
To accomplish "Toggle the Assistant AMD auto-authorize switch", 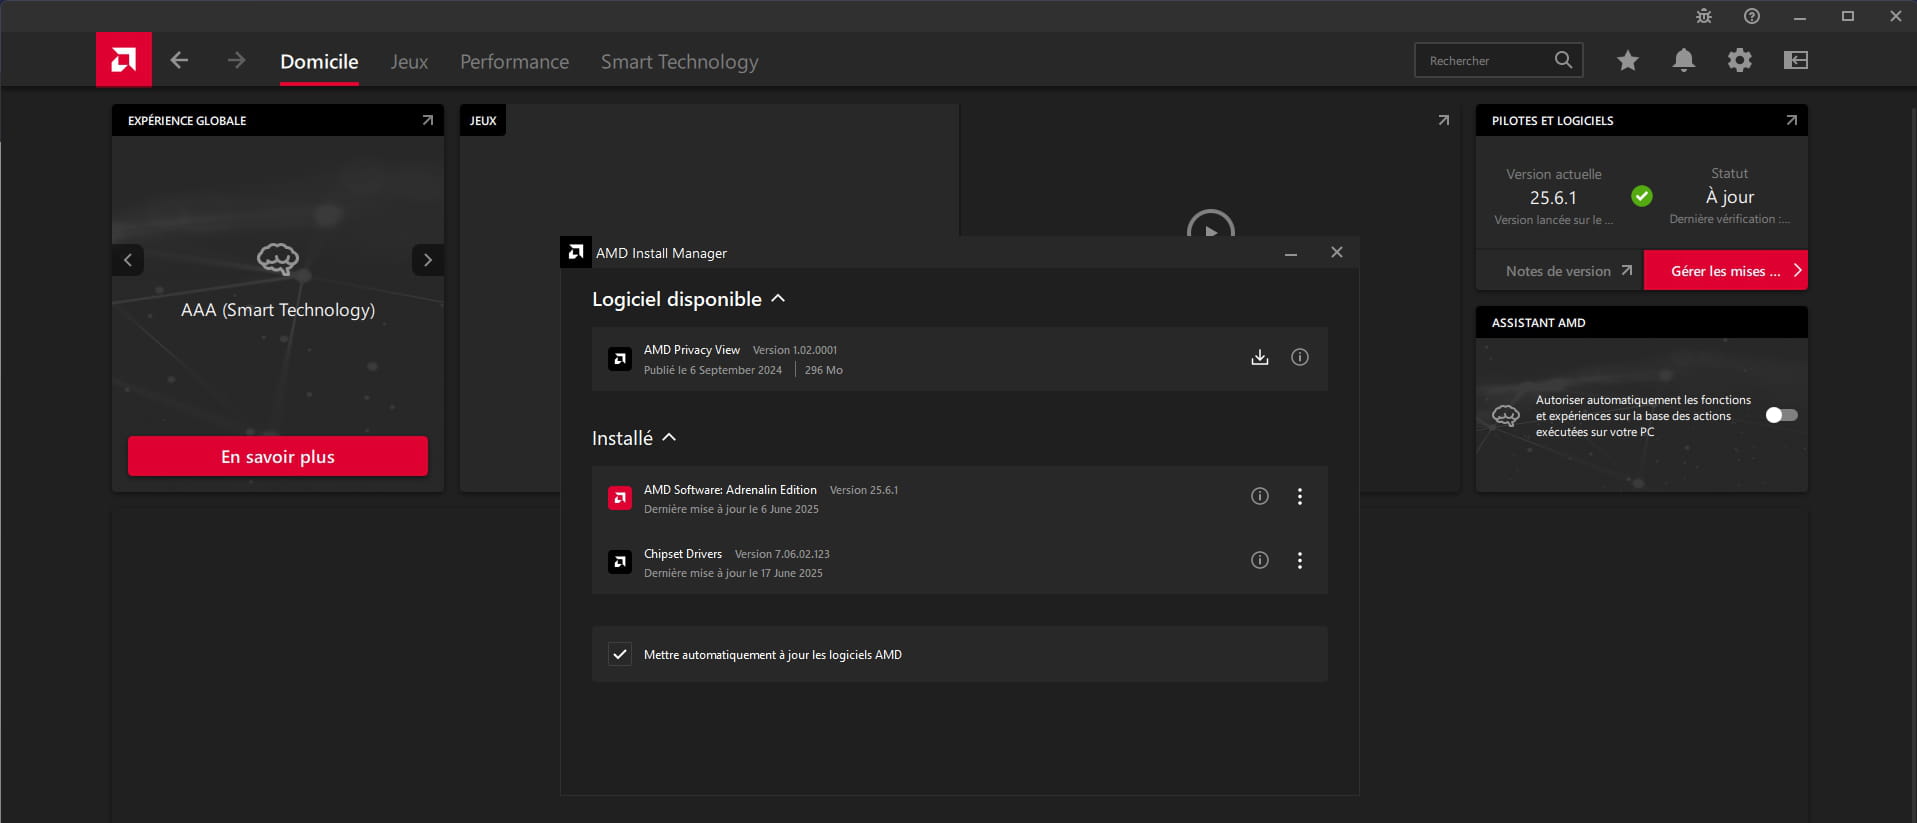I will pos(1782,415).
